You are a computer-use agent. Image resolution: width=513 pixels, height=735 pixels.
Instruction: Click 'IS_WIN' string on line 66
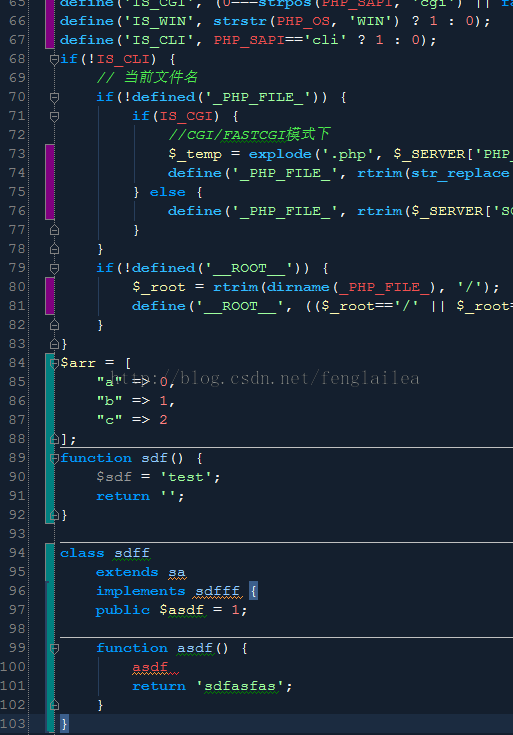[x=159, y=21]
